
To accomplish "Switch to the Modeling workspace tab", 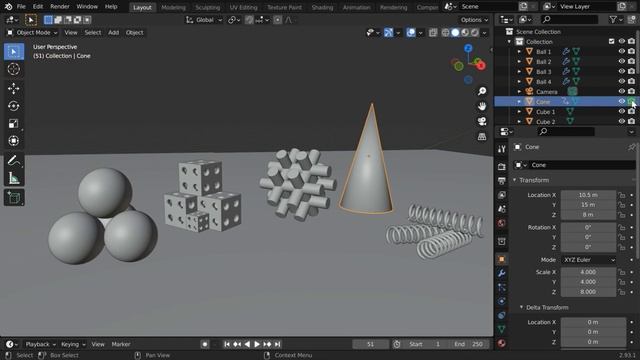I will pyautogui.click(x=173, y=7).
